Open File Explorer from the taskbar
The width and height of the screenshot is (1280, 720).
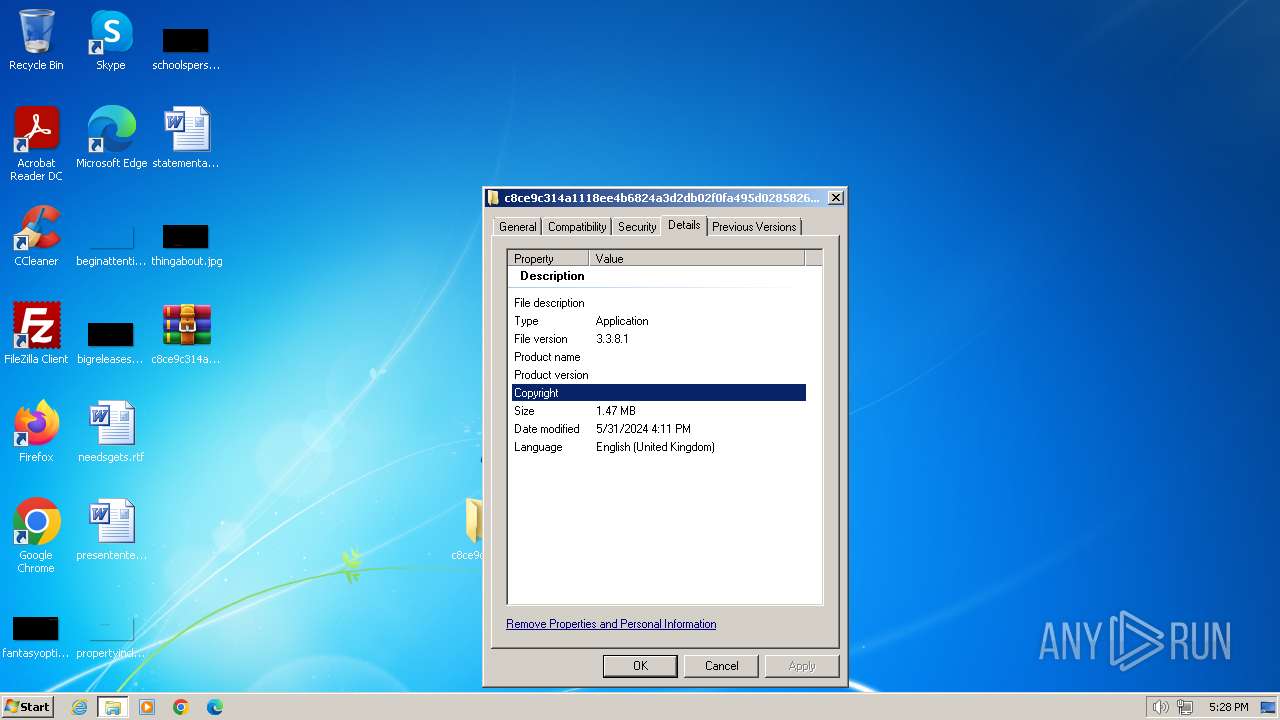click(113, 707)
